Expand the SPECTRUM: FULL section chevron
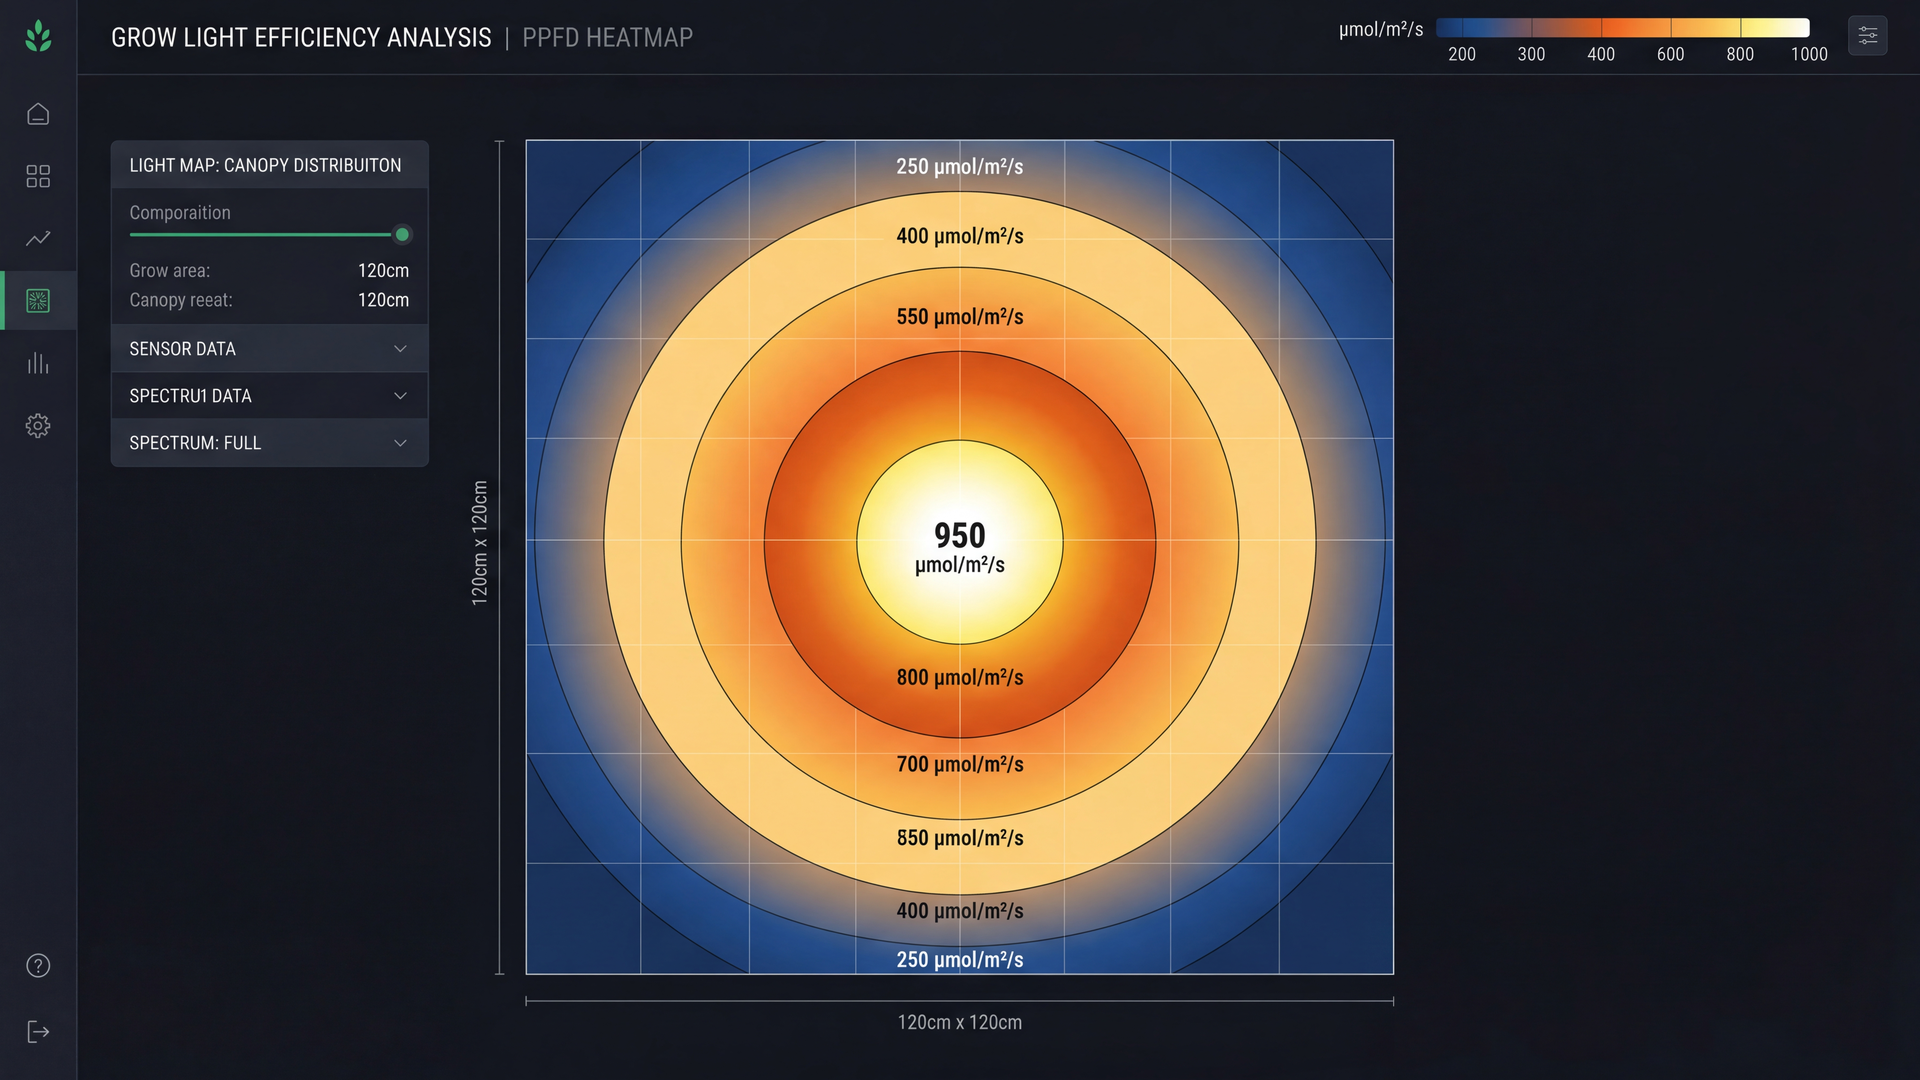 [x=400, y=443]
